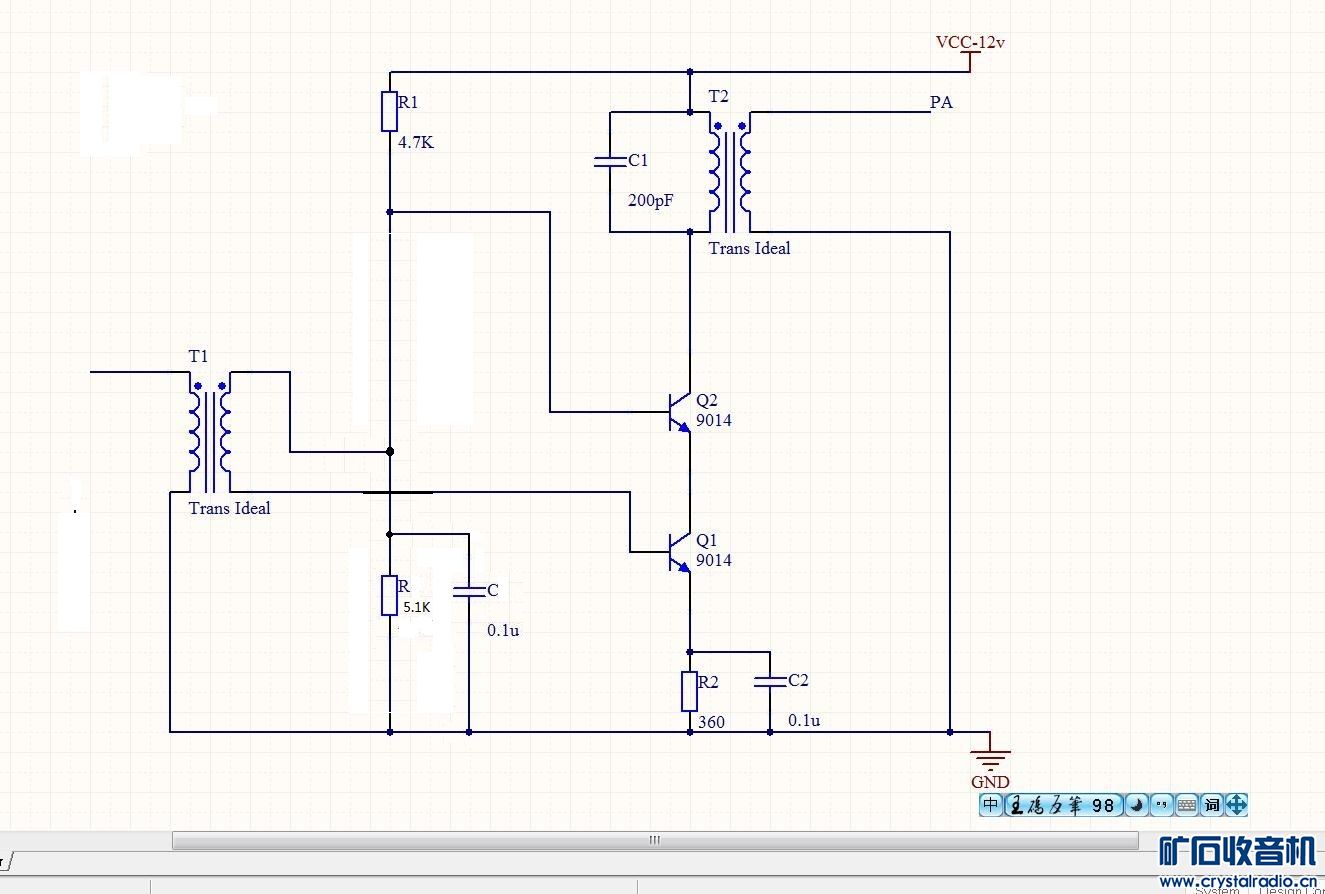Click the IME bar four-arrow move handle
Image resolution: width=1325 pixels, height=894 pixels.
[x=1236, y=804]
